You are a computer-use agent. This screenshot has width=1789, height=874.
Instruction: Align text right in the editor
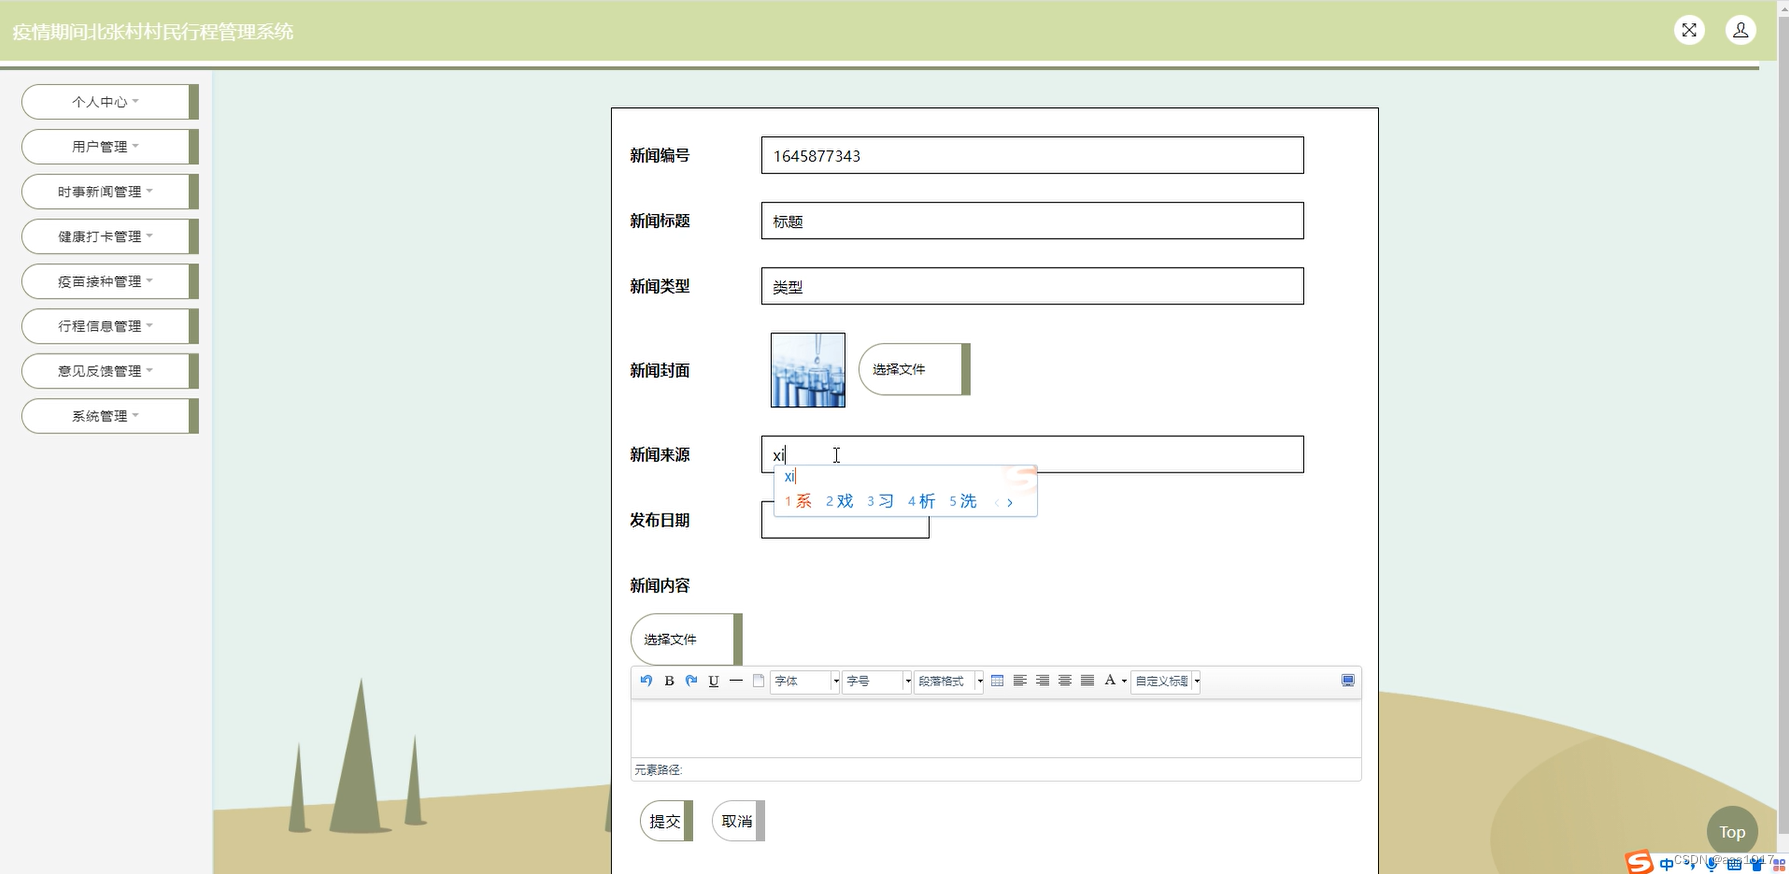point(1042,680)
